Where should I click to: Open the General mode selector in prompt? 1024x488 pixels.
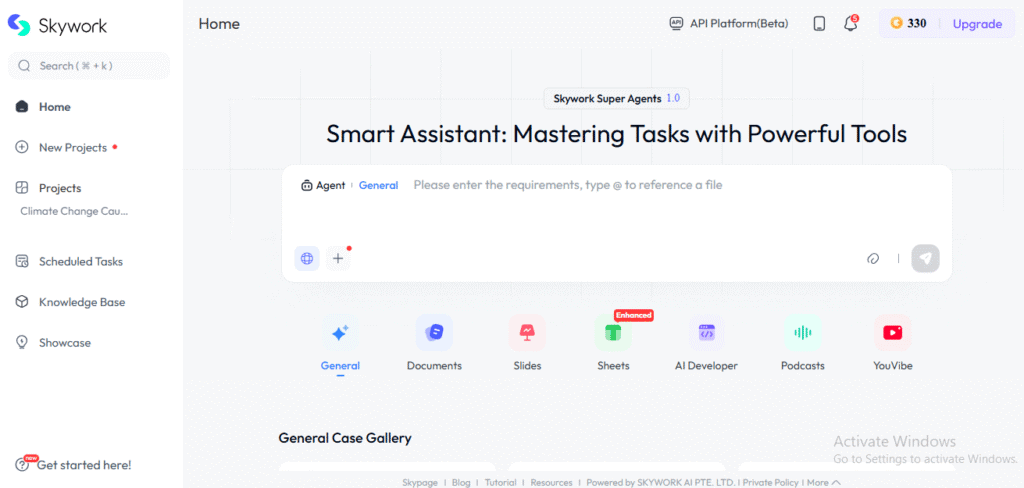click(x=378, y=186)
